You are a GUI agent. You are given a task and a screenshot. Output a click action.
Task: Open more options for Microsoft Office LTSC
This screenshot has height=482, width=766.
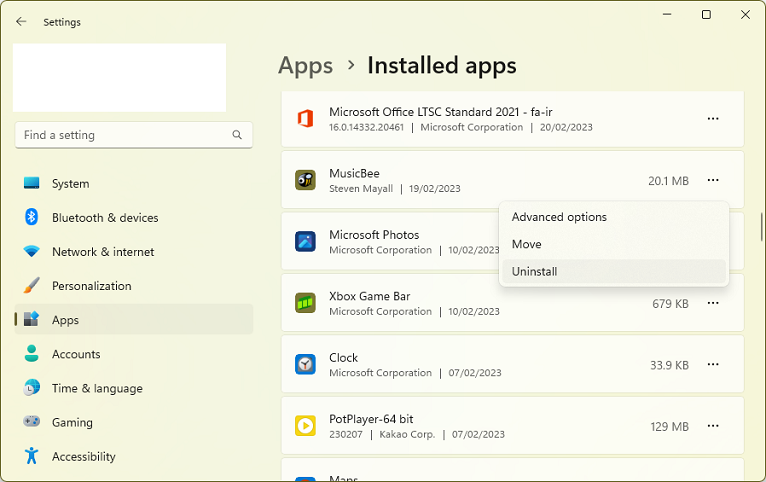pos(713,119)
